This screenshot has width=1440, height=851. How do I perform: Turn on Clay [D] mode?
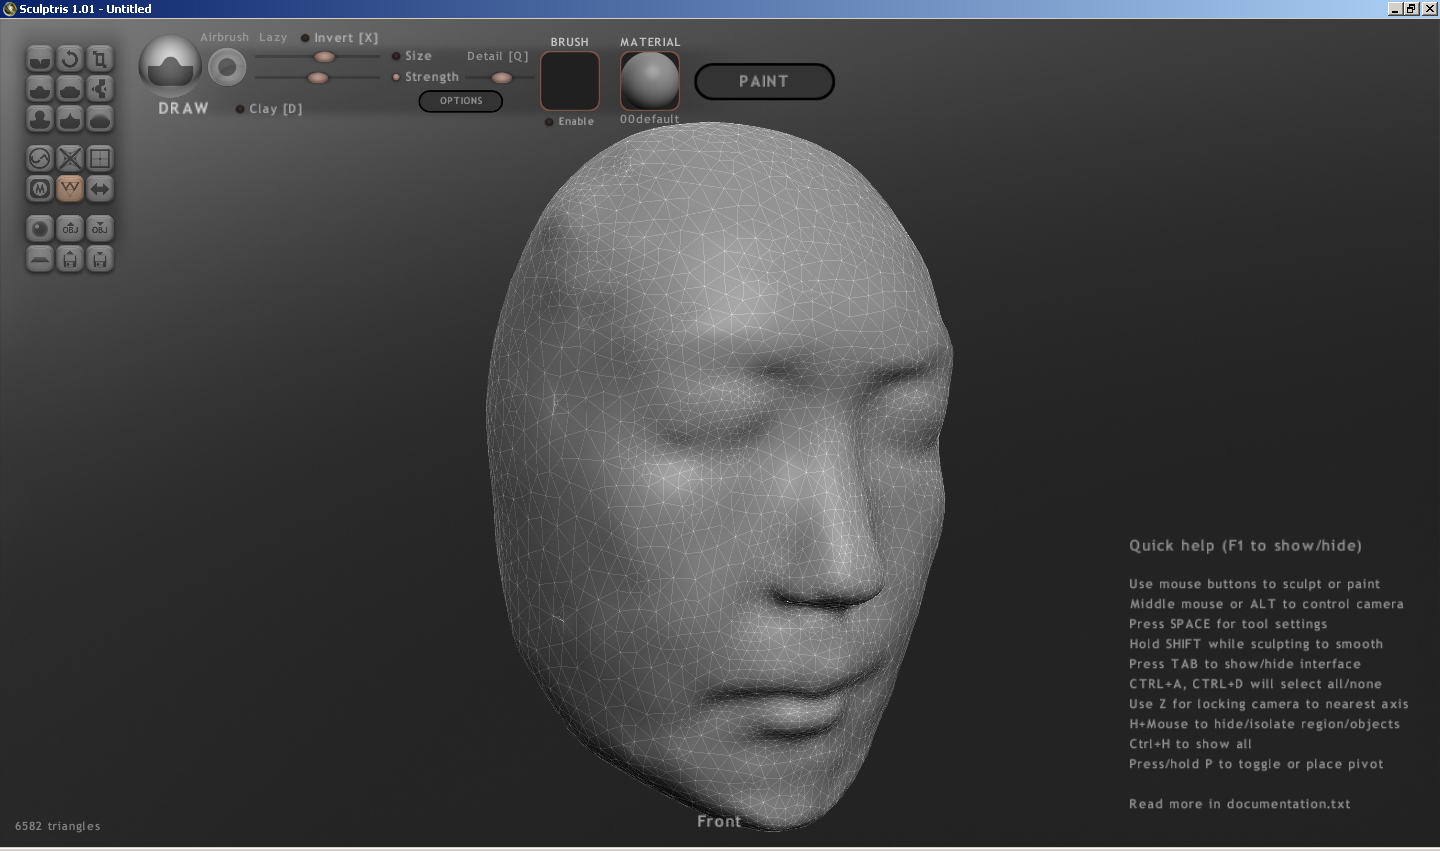click(240, 109)
